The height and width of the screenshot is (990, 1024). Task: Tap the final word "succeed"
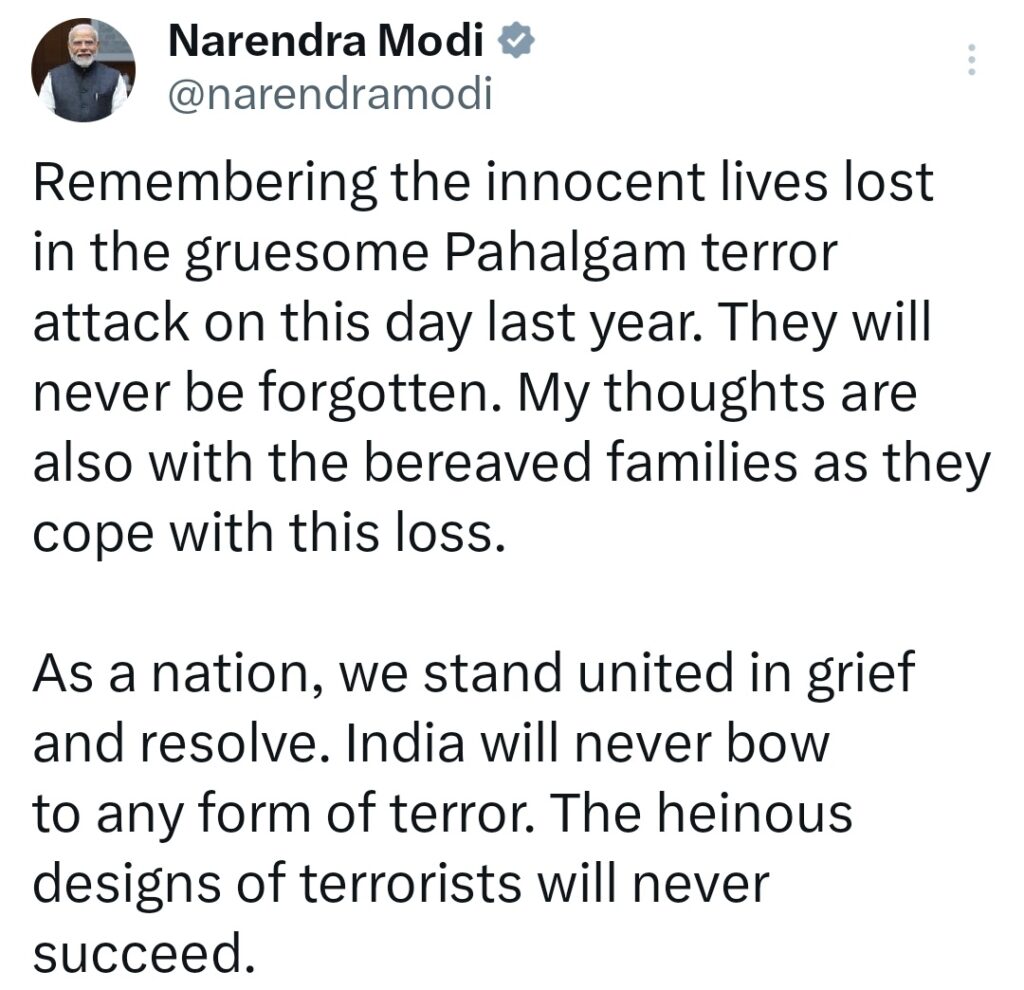(x=137, y=953)
